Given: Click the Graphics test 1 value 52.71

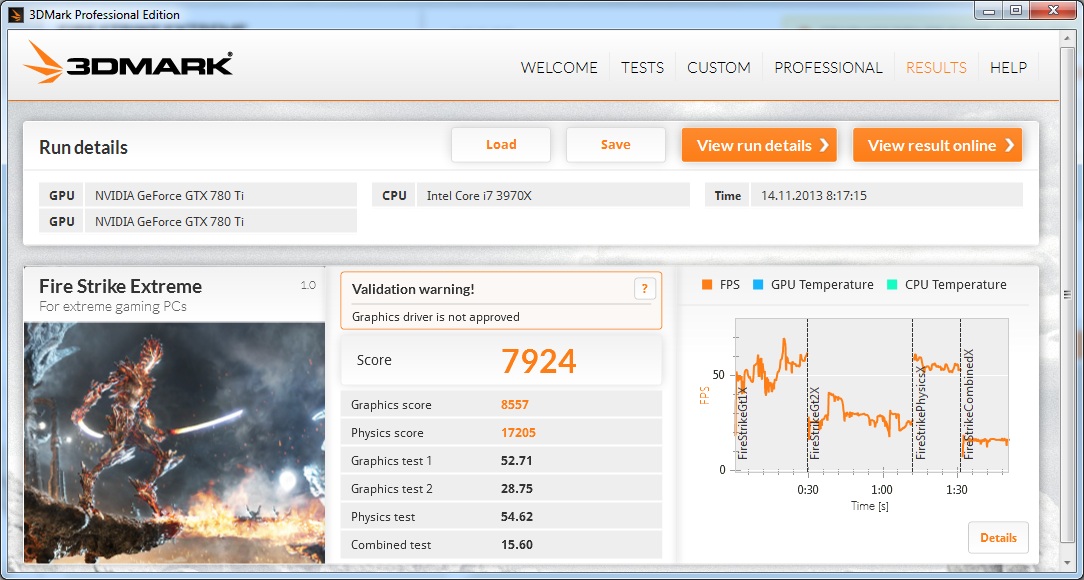Looking at the screenshot, I should click(516, 461).
